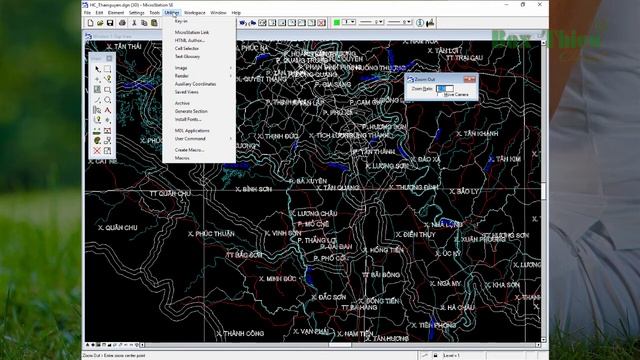Viewport: 640px width, 360px height.
Task: Click the Copy icon in toolbar
Action: (144, 23)
